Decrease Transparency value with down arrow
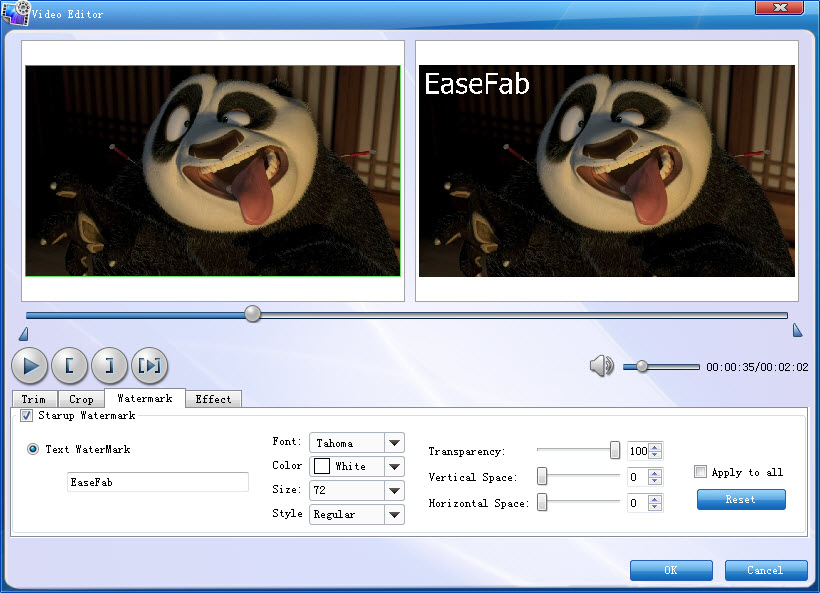 [655, 455]
